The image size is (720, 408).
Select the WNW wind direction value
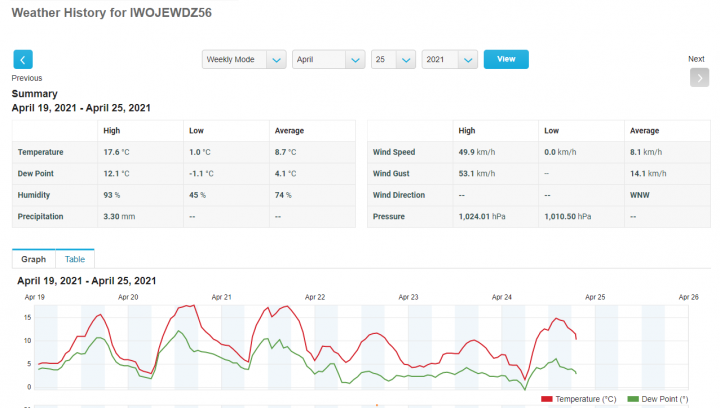pos(639,195)
